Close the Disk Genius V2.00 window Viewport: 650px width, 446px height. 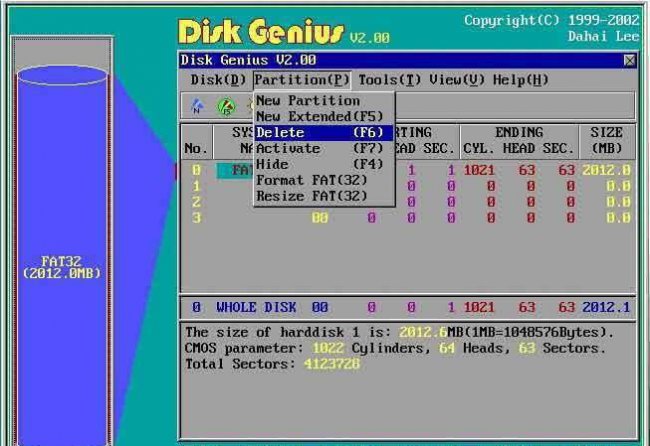(x=629, y=61)
